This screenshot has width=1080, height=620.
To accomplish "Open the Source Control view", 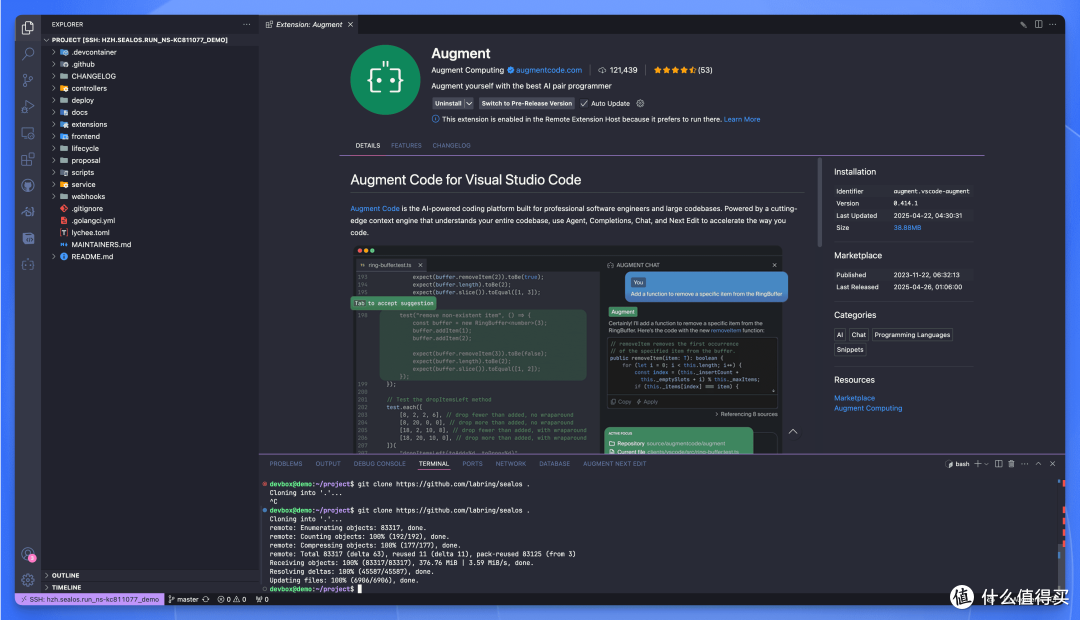I will [x=28, y=81].
